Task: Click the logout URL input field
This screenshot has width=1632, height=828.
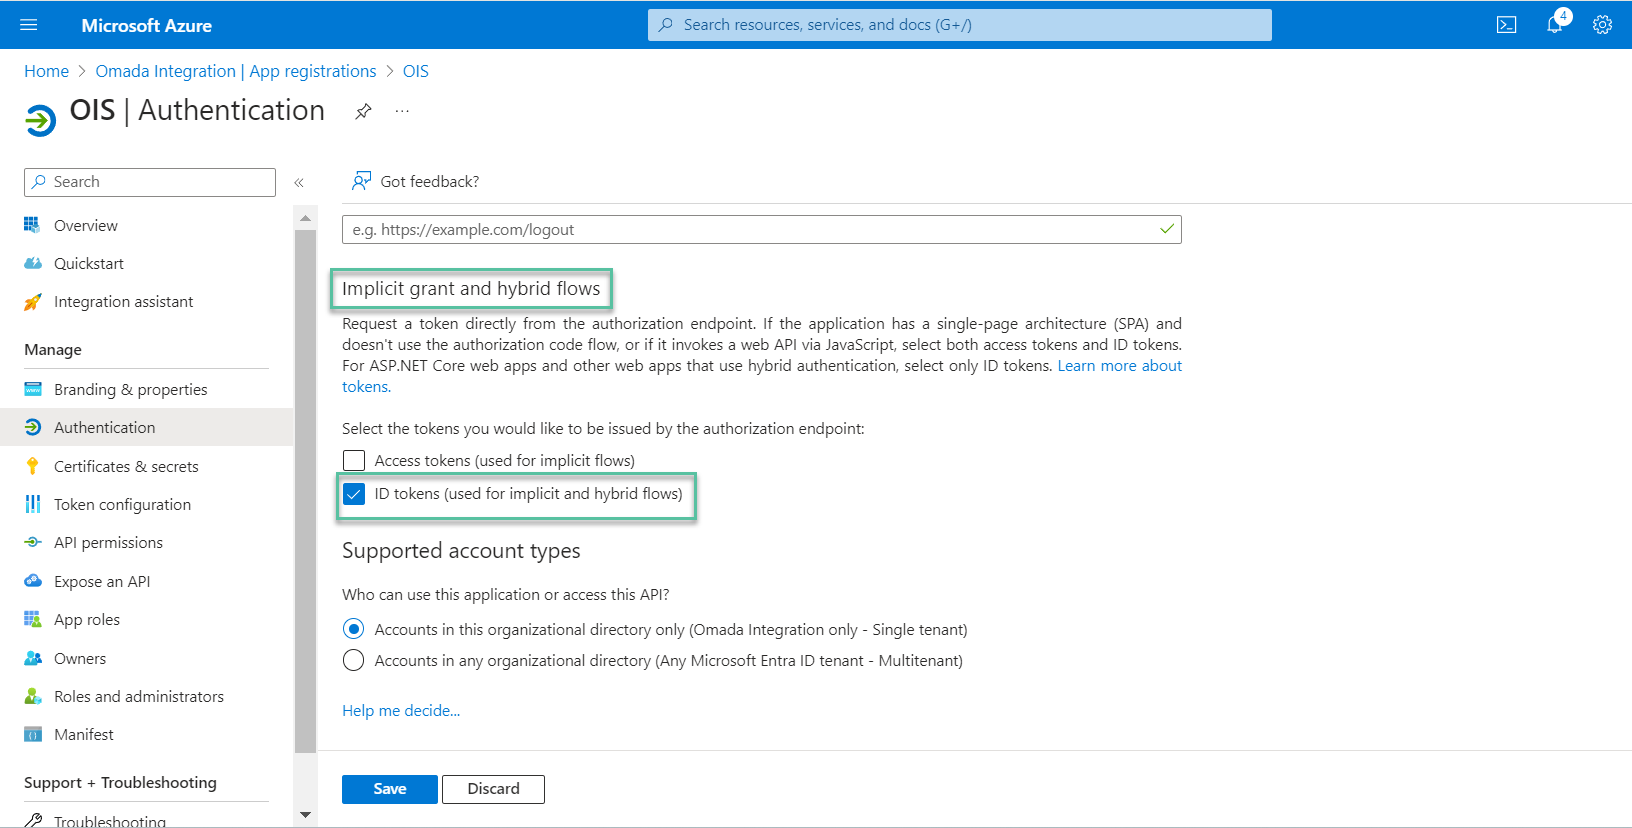Action: 762,229
